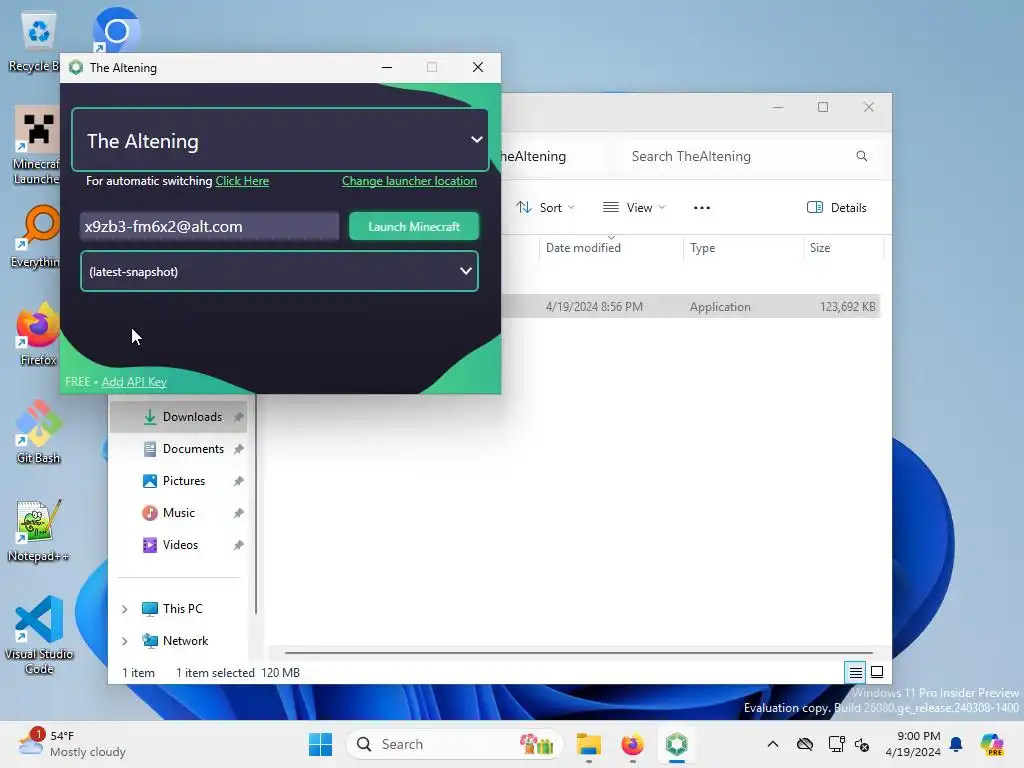Click Here link for automatic switching
1024x768 pixels.
coord(242,181)
